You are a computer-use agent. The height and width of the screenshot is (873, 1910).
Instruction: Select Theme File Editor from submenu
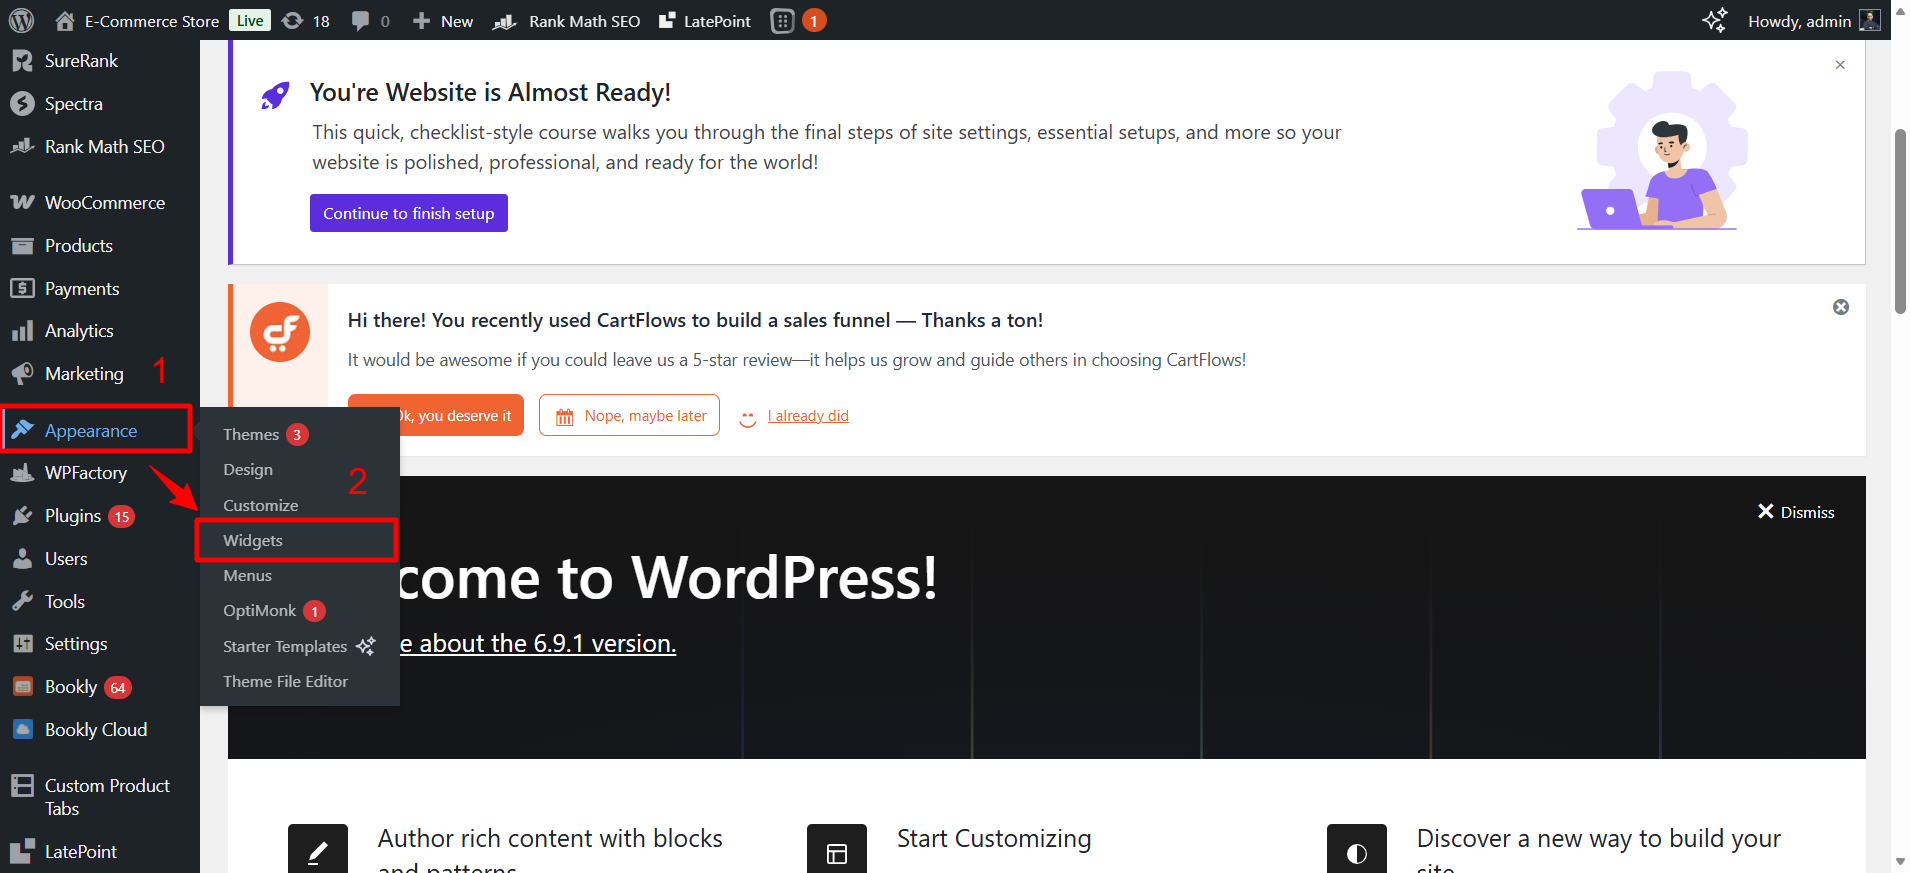point(285,682)
